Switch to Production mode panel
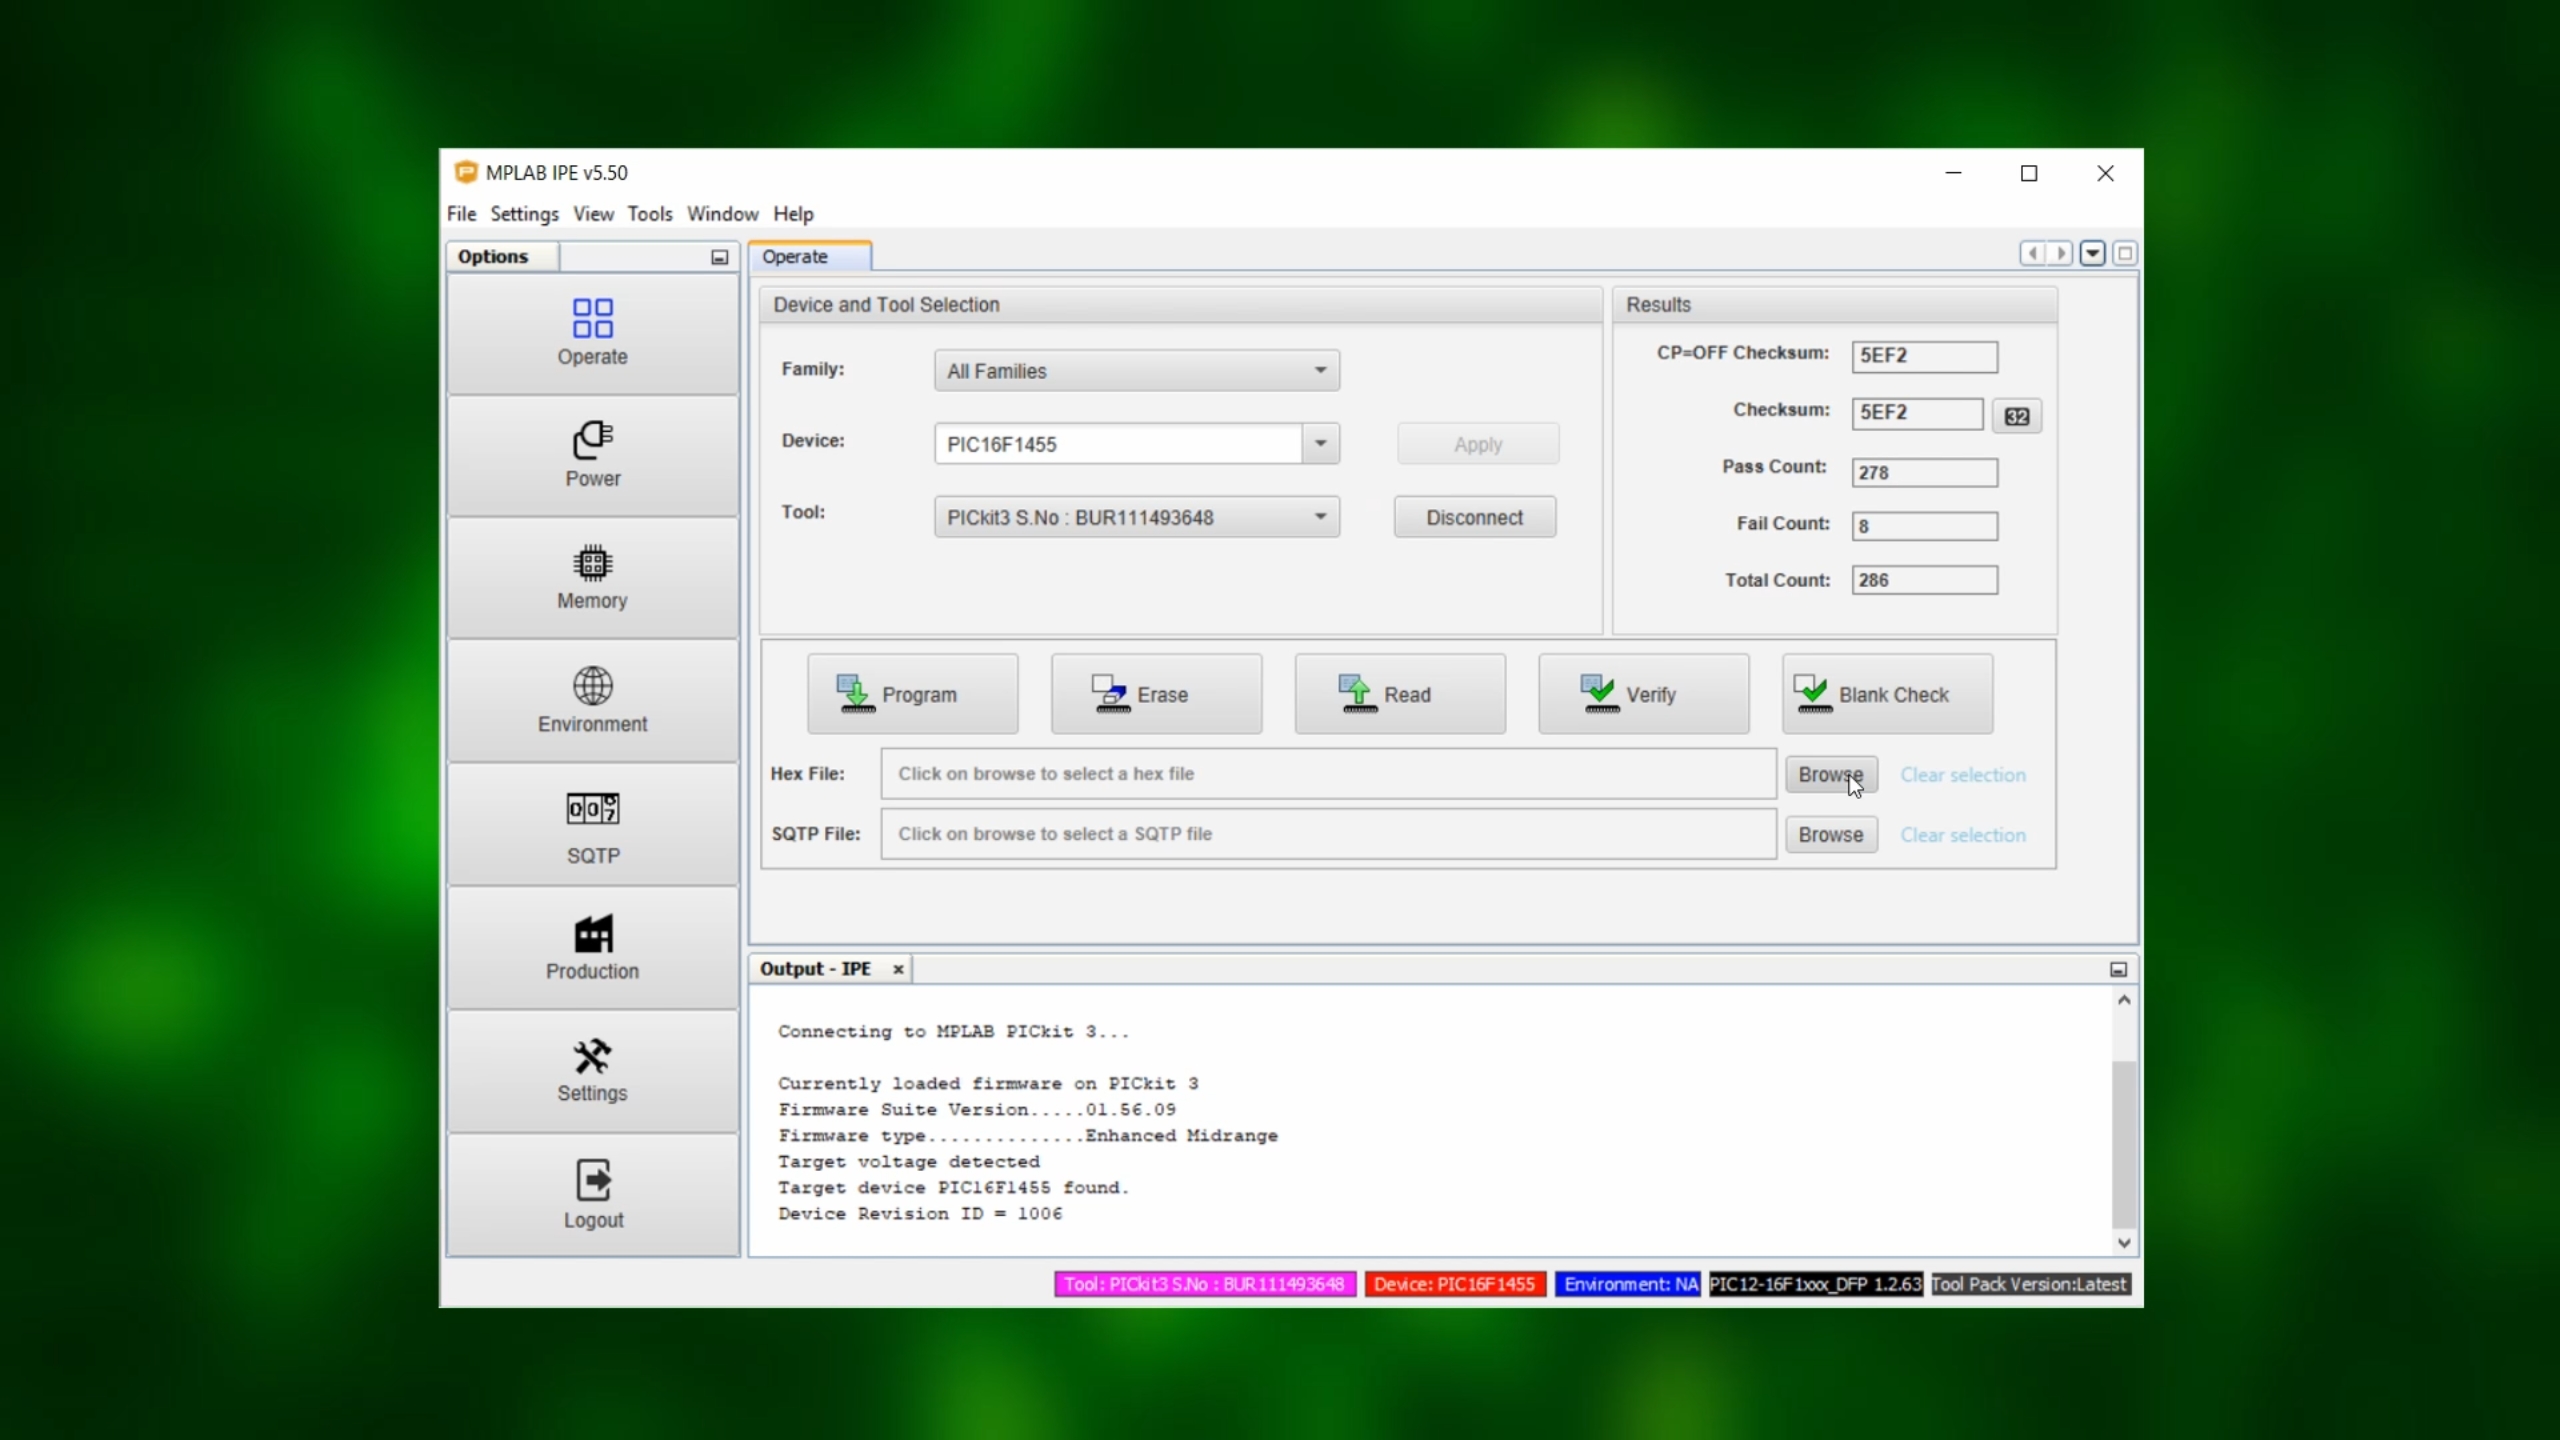The height and width of the screenshot is (1440, 2560). [x=592, y=947]
